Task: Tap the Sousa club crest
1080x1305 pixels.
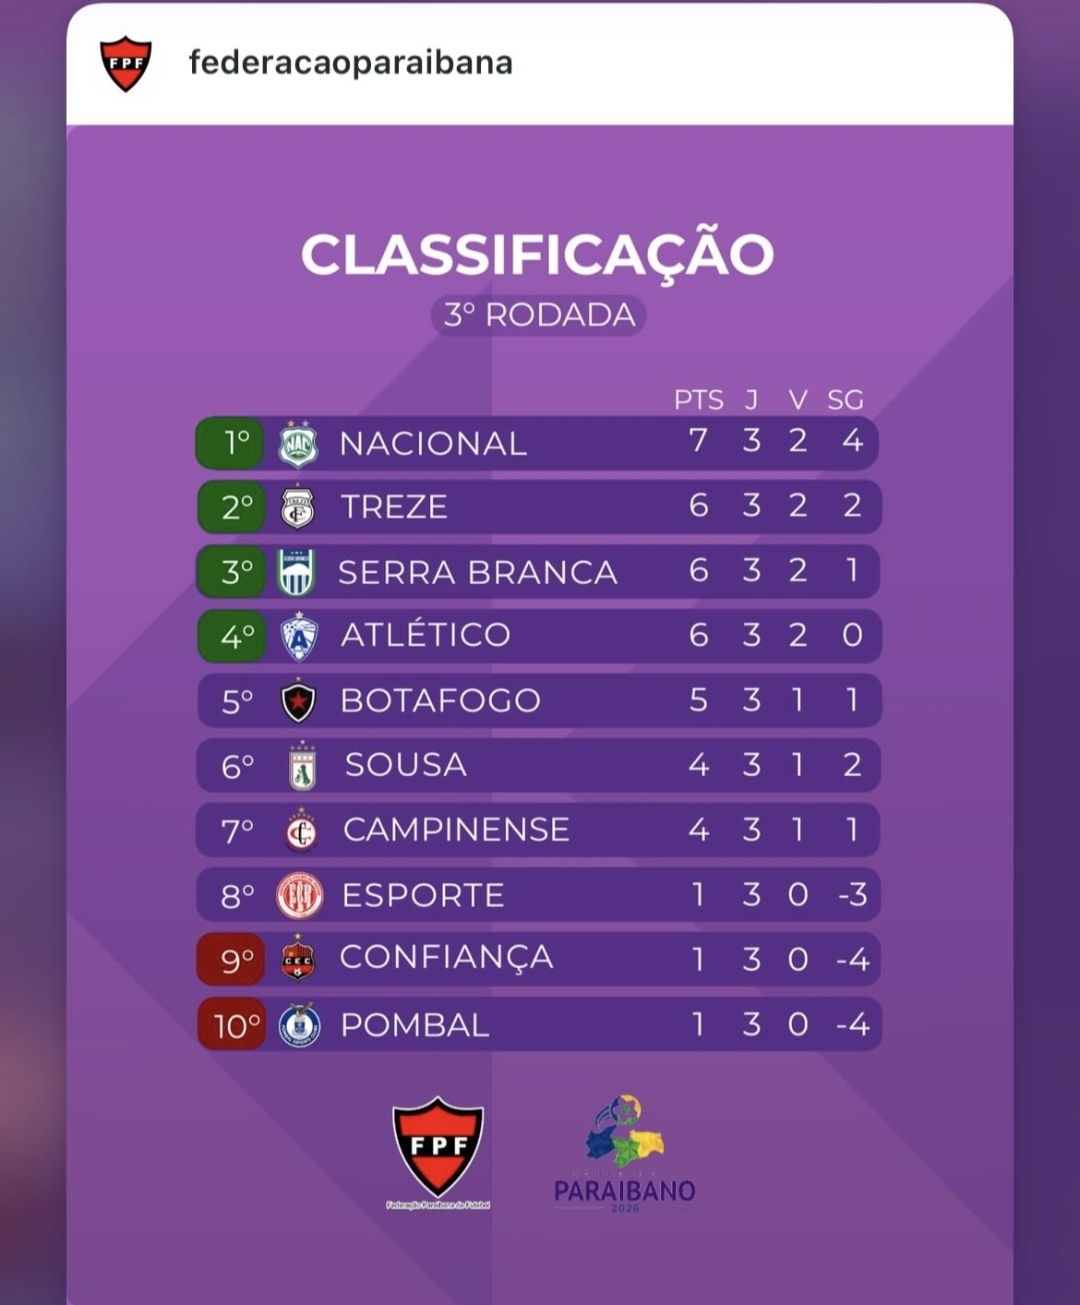Action: pyautogui.click(x=302, y=767)
